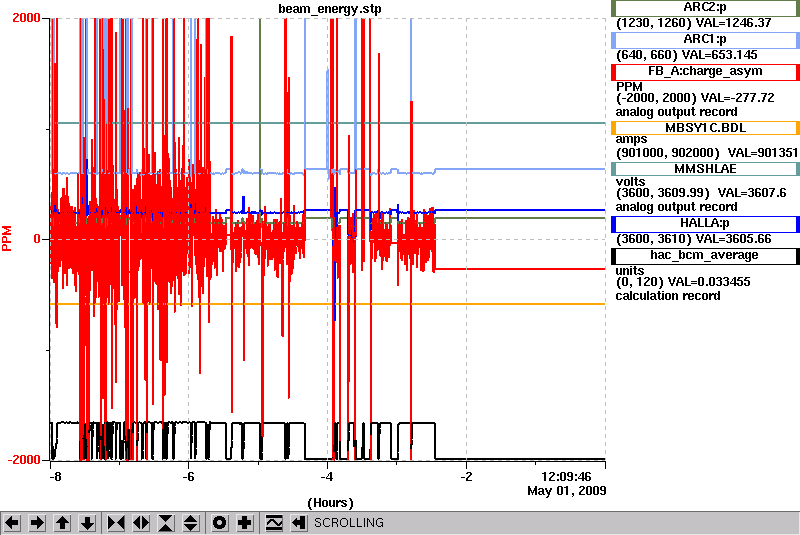Click the 0 y-axis tick label
This screenshot has height=535, width=800.
pos(37,239)
